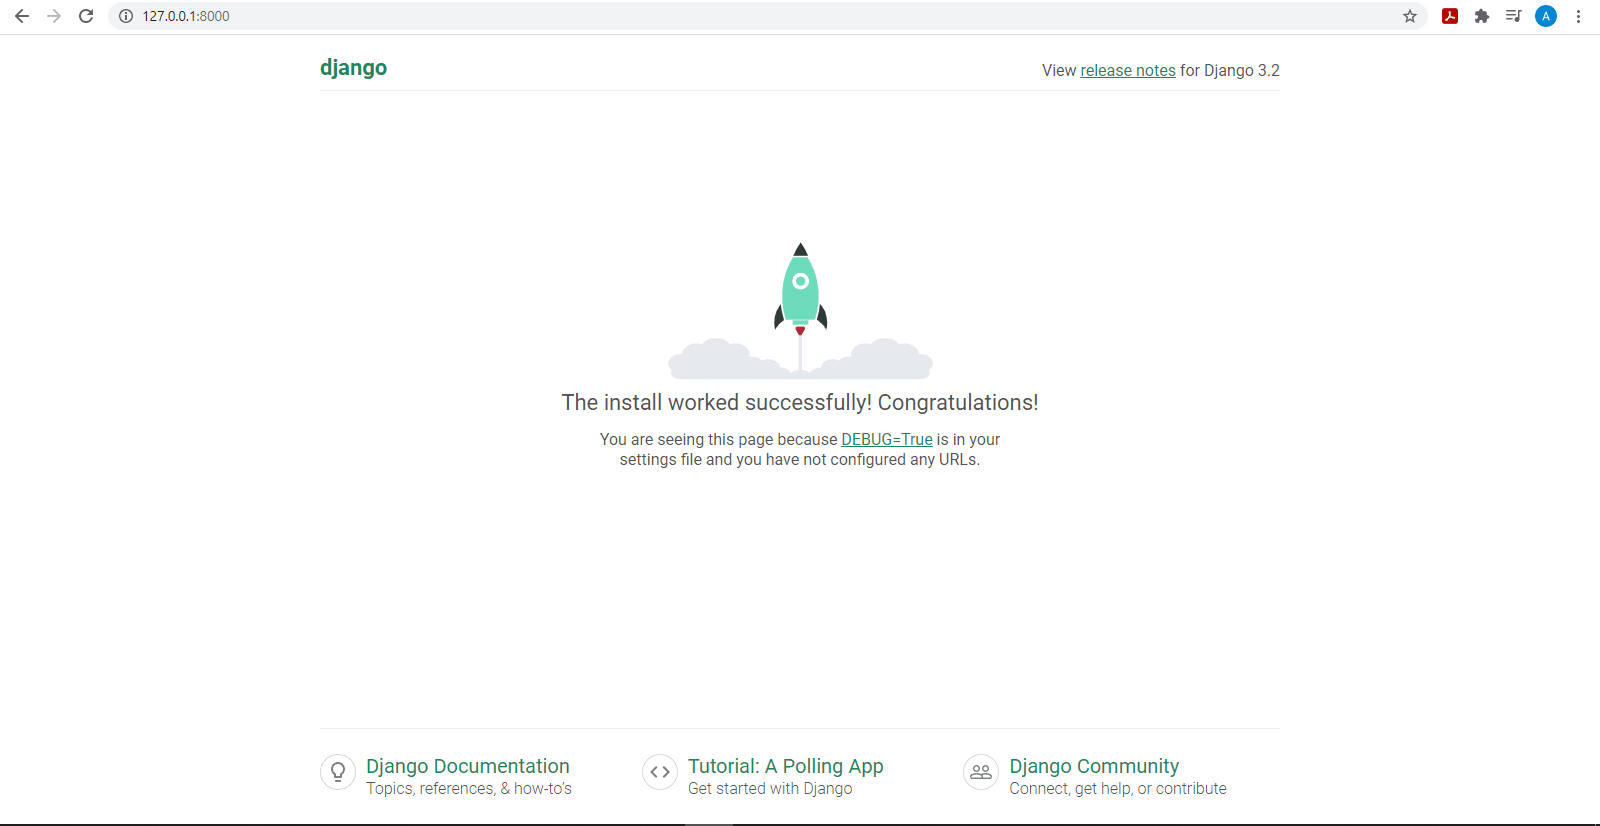Bookmark this page with the star icon
This screenshot has width=1600, height=826.
1410,16
